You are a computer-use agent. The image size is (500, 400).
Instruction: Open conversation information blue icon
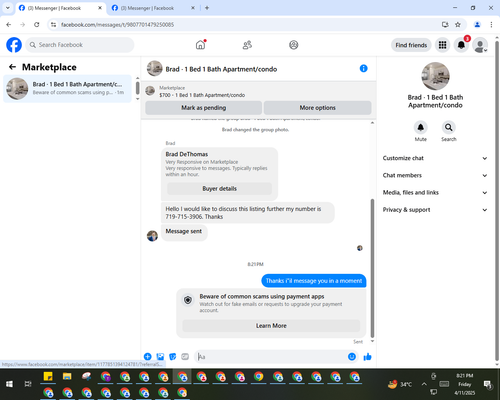pyautogui.click(x=363, y=69)
